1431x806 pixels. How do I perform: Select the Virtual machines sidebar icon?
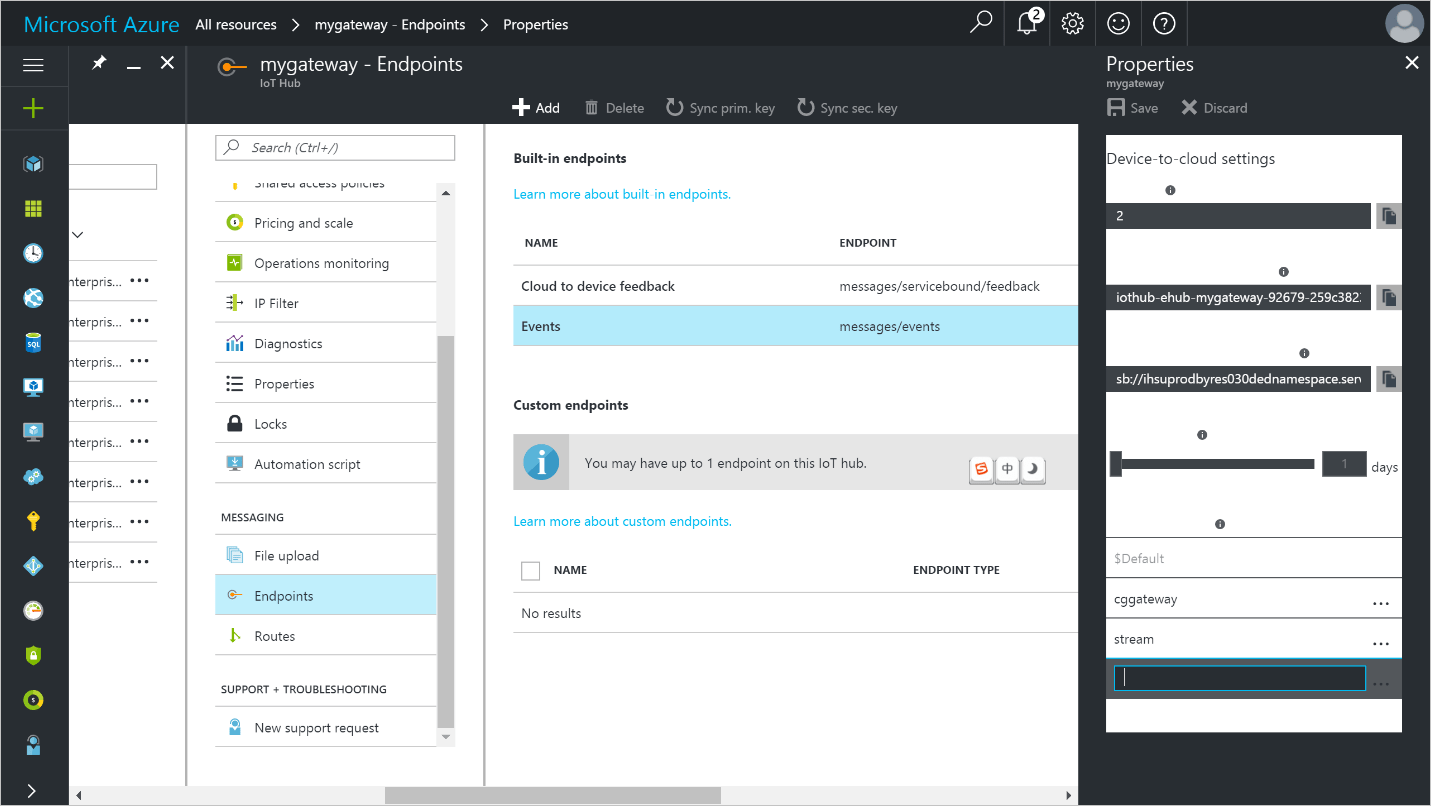[33, 386]
